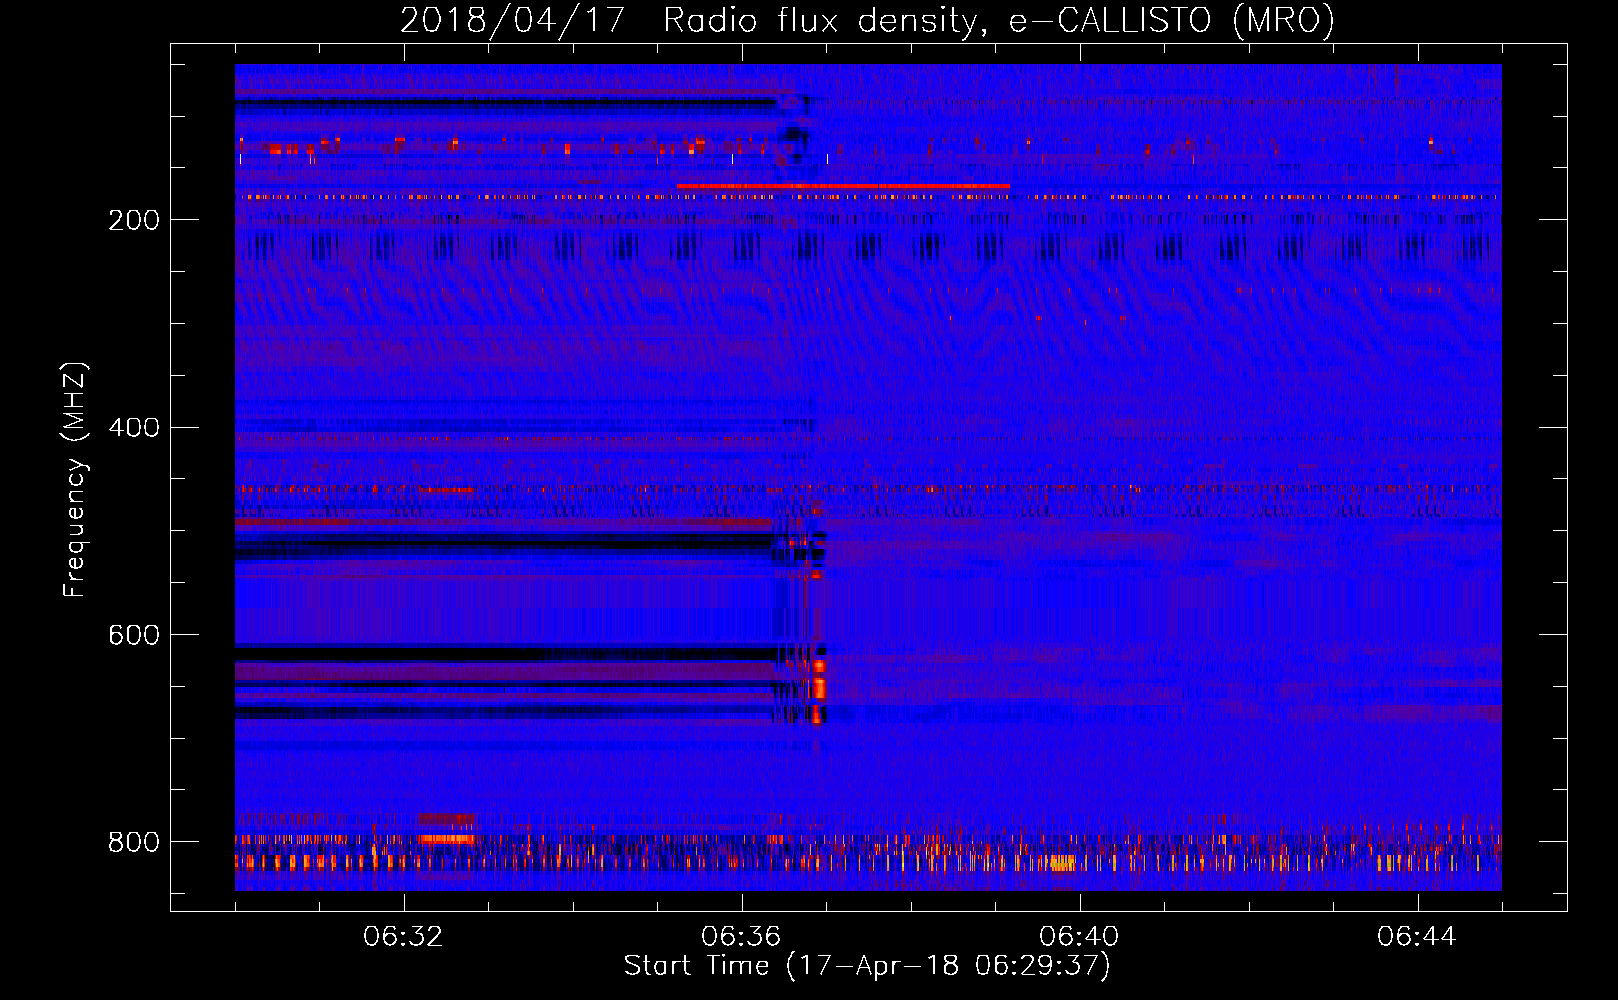The width and height of the screenshot is (1618, 1000).
Task: Click the 06:44 time tick label
Action: point(1417,937)
